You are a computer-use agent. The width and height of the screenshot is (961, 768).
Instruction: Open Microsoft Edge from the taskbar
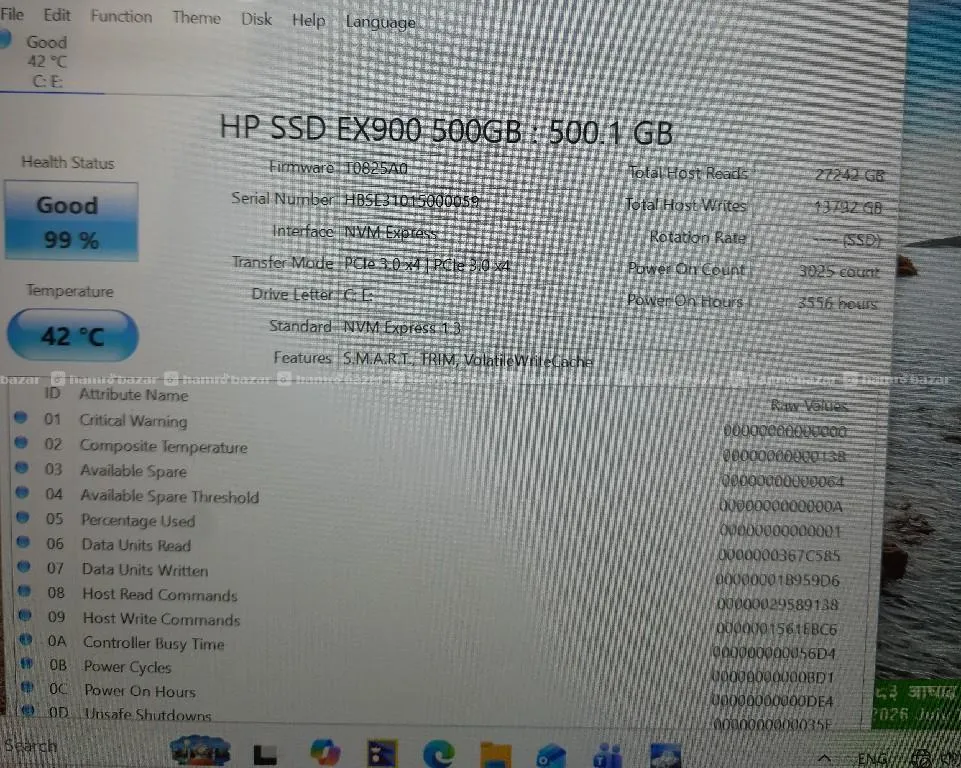pos(439,753)
